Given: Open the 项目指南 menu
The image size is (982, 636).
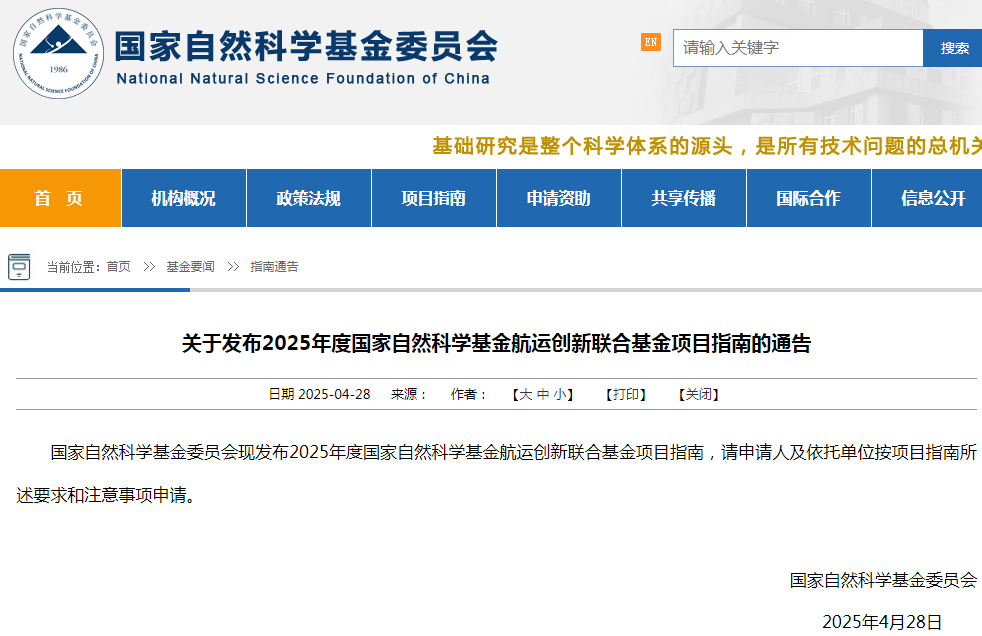Looking at the screenshot, I should point(433,198).
